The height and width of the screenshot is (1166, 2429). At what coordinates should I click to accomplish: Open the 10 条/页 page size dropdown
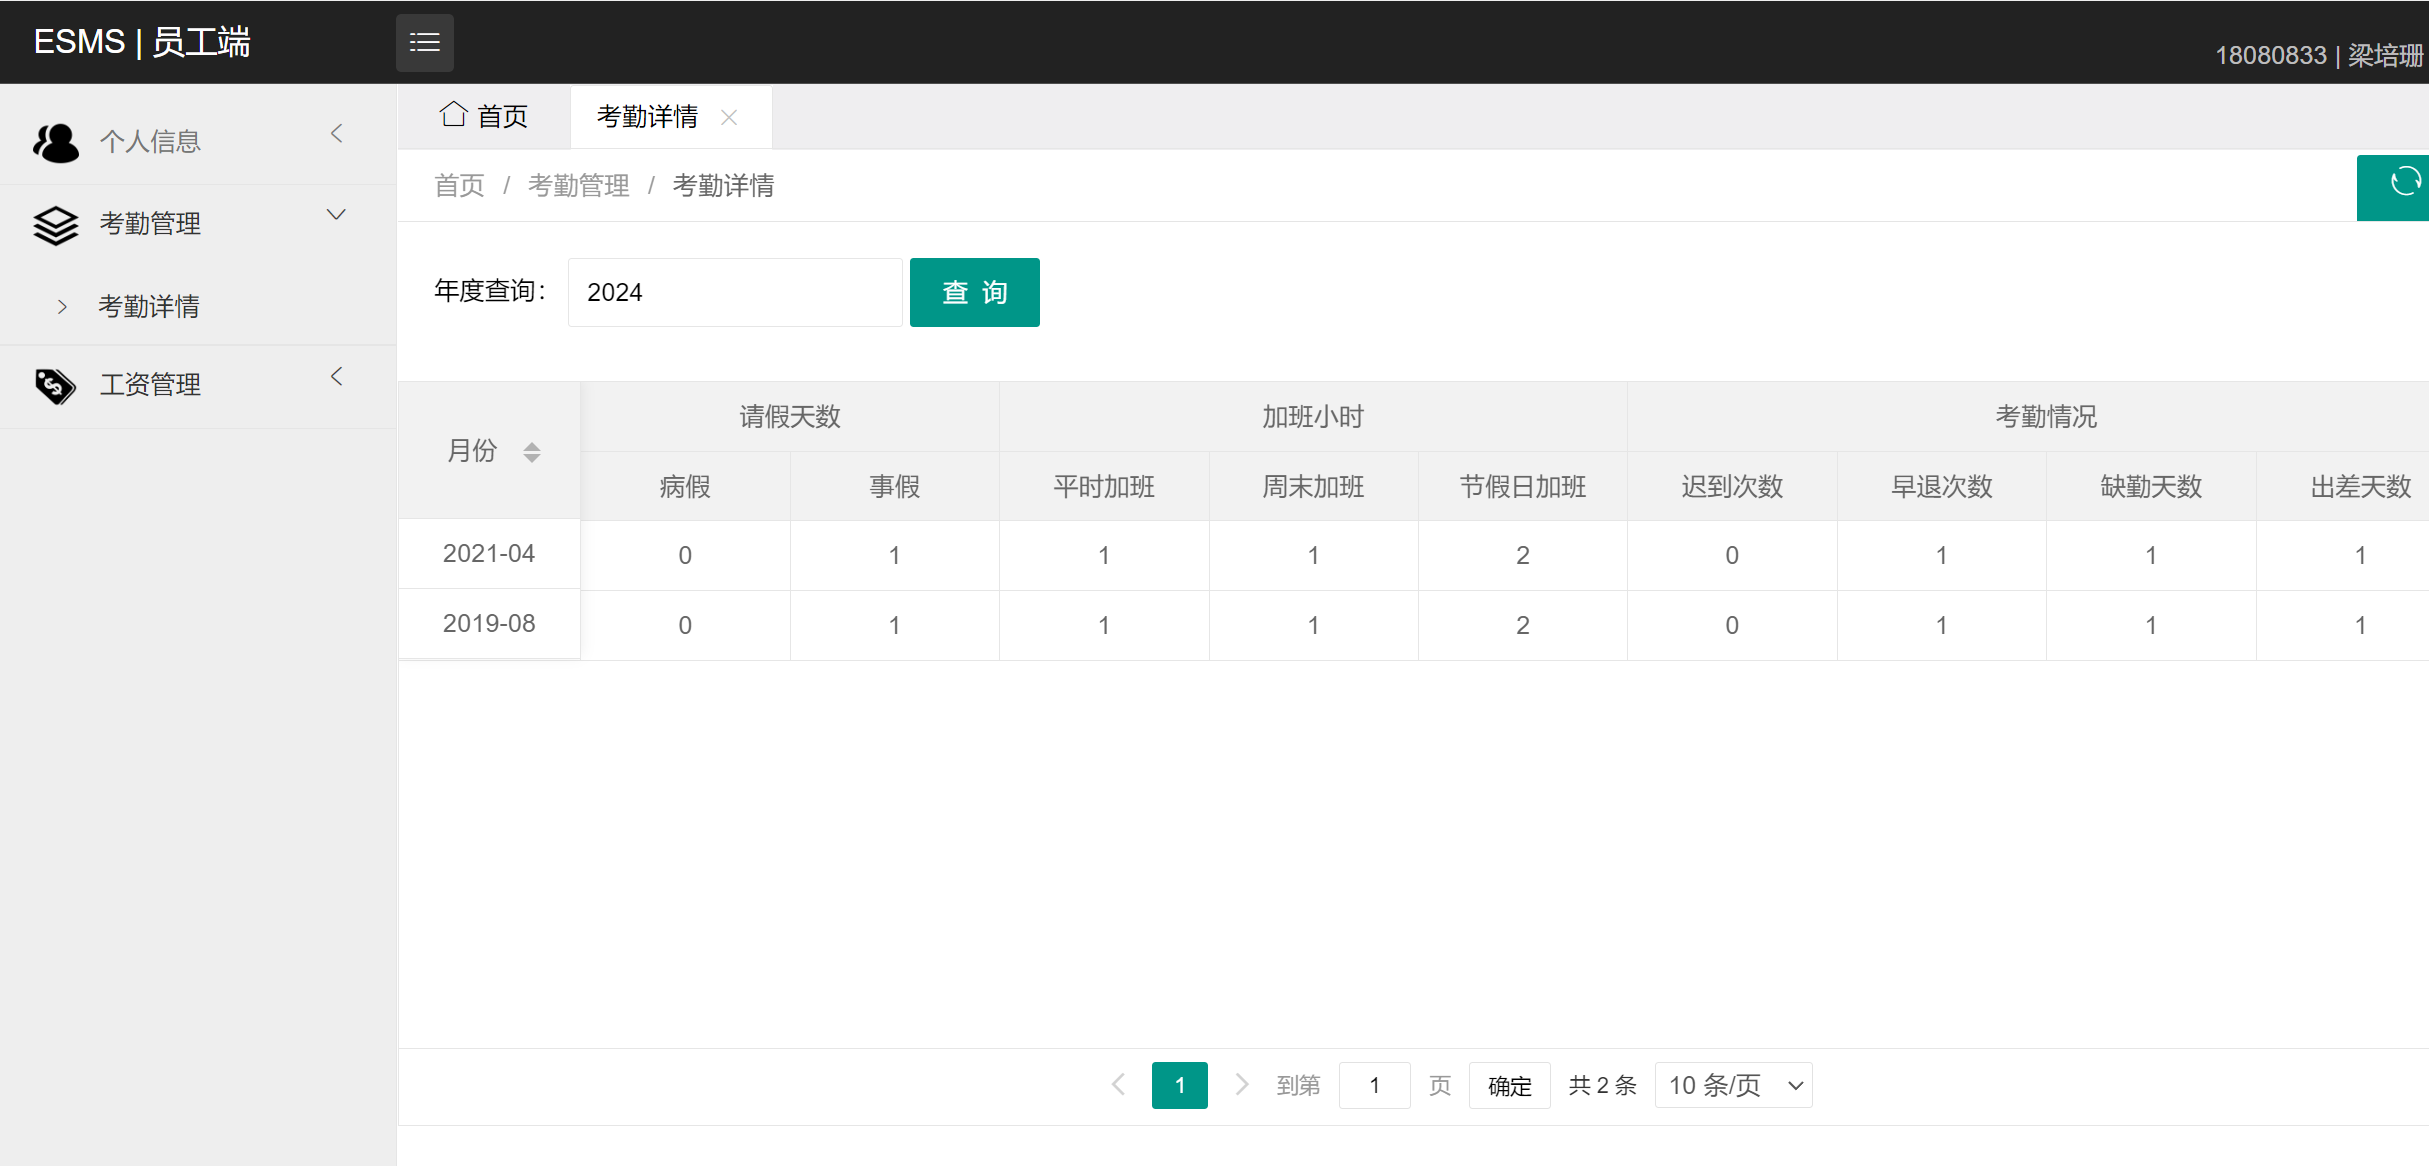click(x=1733, y=1085)
